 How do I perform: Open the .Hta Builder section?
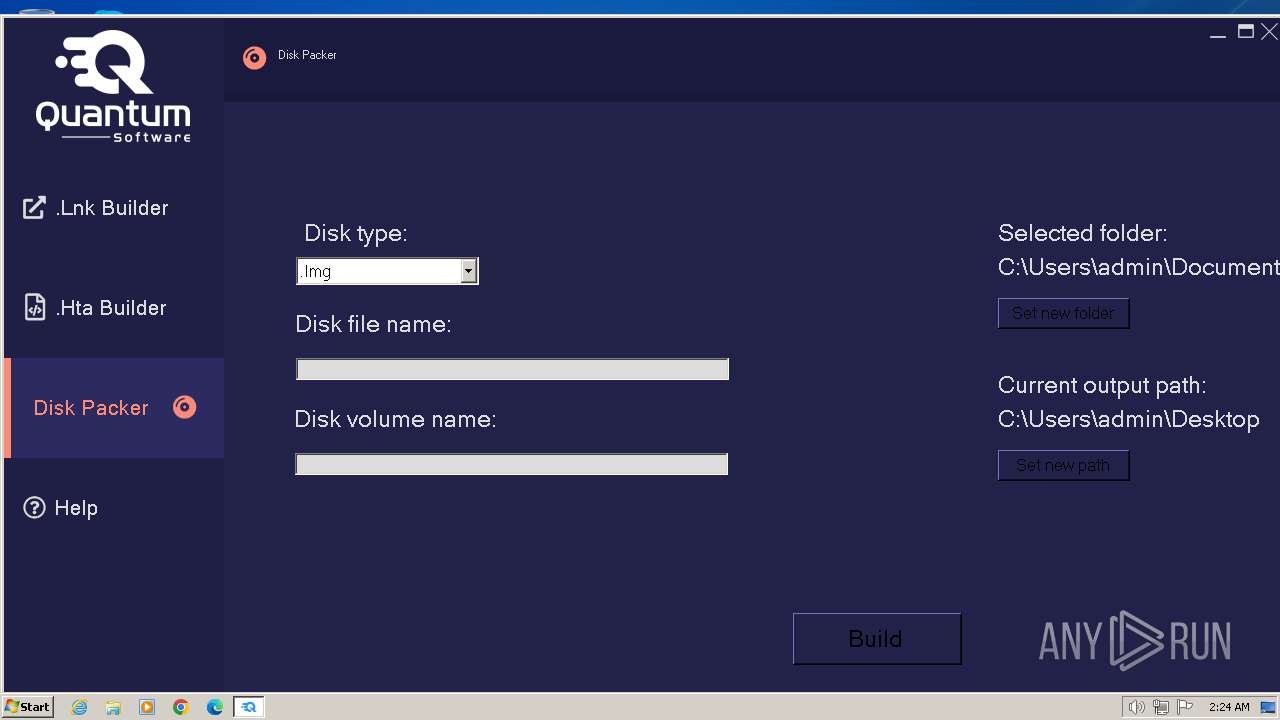click(114, 308)
